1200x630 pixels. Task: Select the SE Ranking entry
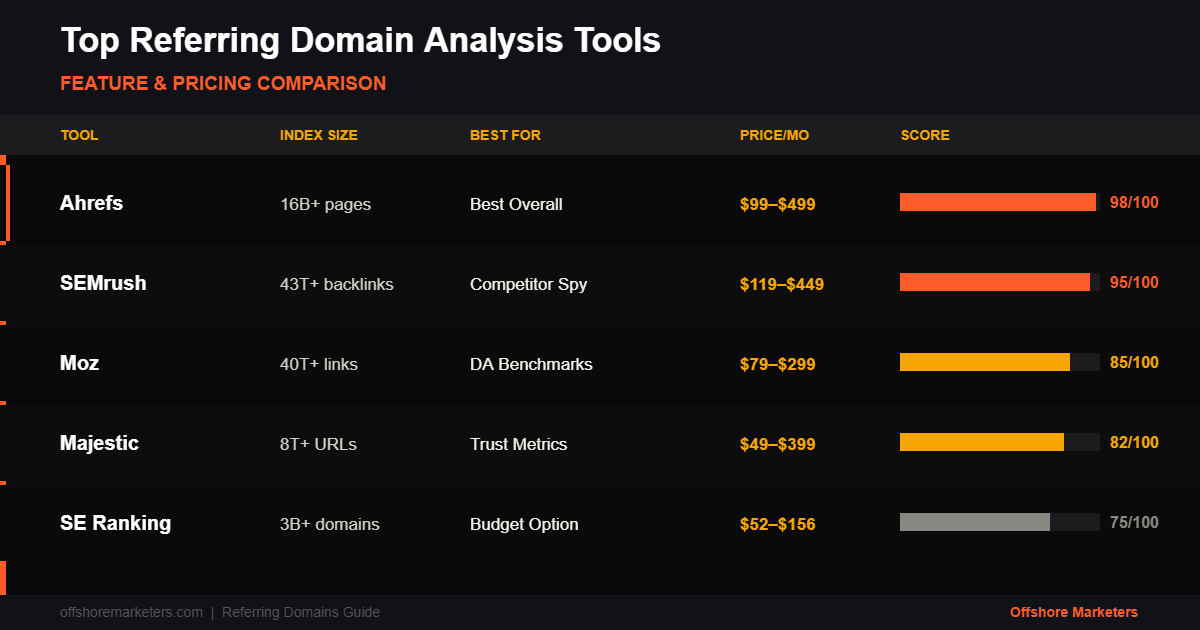115,523
